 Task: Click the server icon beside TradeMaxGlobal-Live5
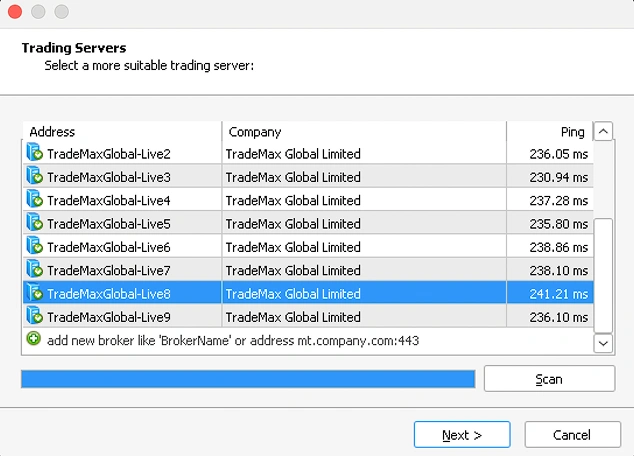[34, 223]
